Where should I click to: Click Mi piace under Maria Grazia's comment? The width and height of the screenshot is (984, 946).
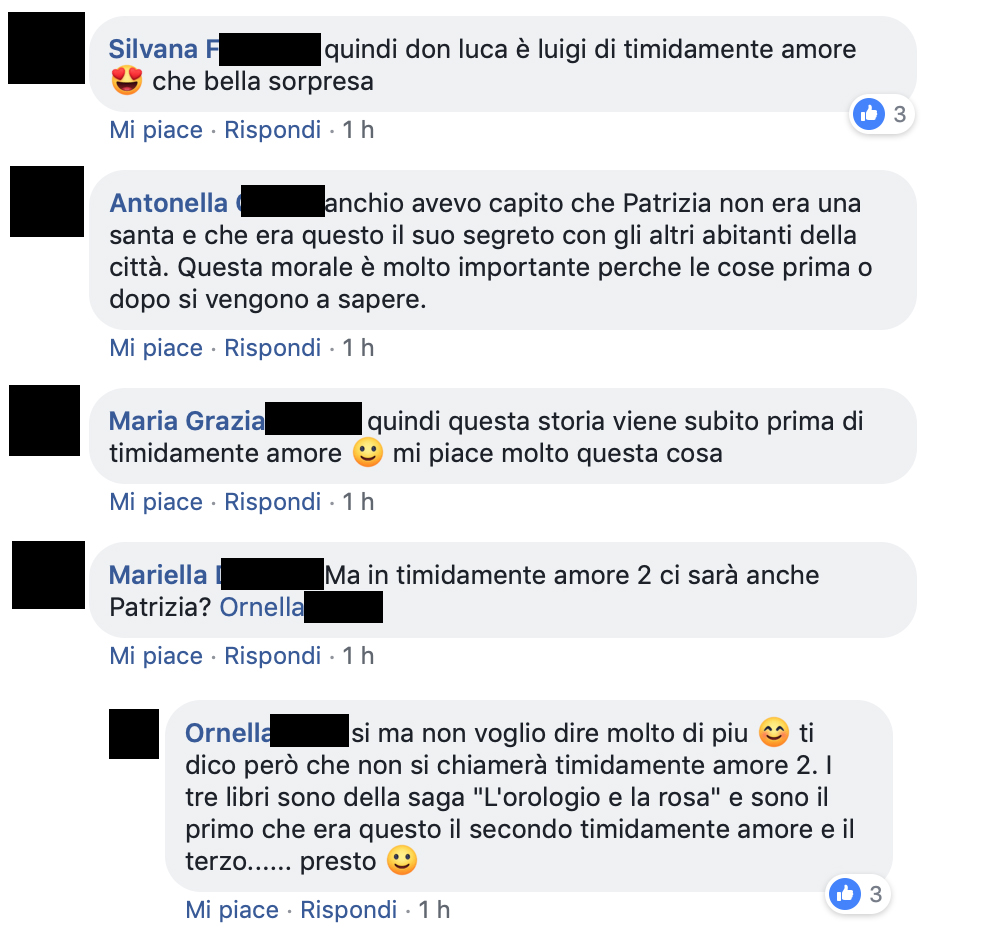(156, 502)
